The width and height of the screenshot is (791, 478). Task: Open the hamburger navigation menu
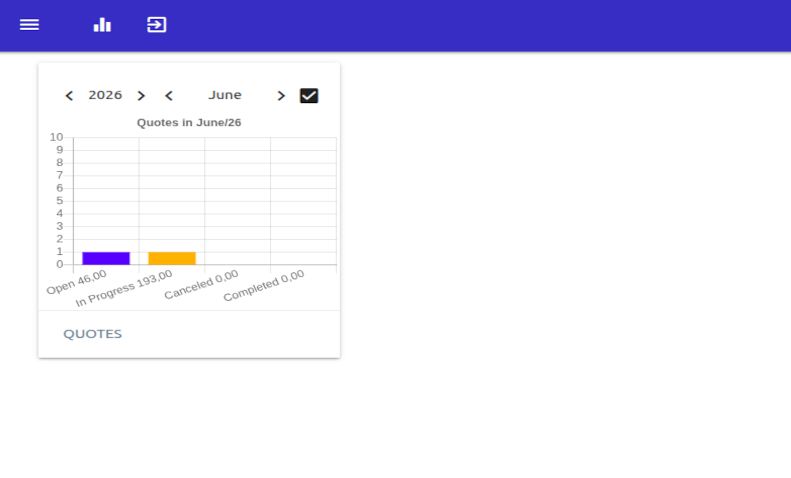coord(29,25)
